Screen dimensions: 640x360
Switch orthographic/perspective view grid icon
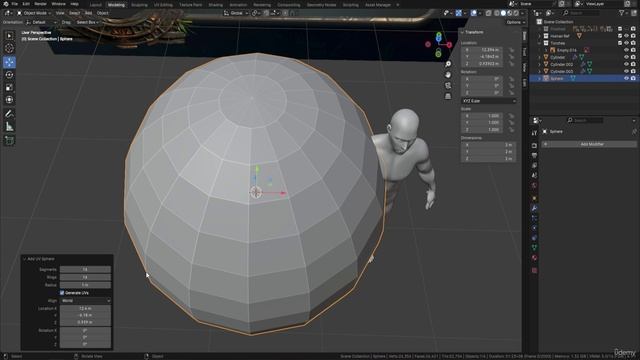(448, 96)
